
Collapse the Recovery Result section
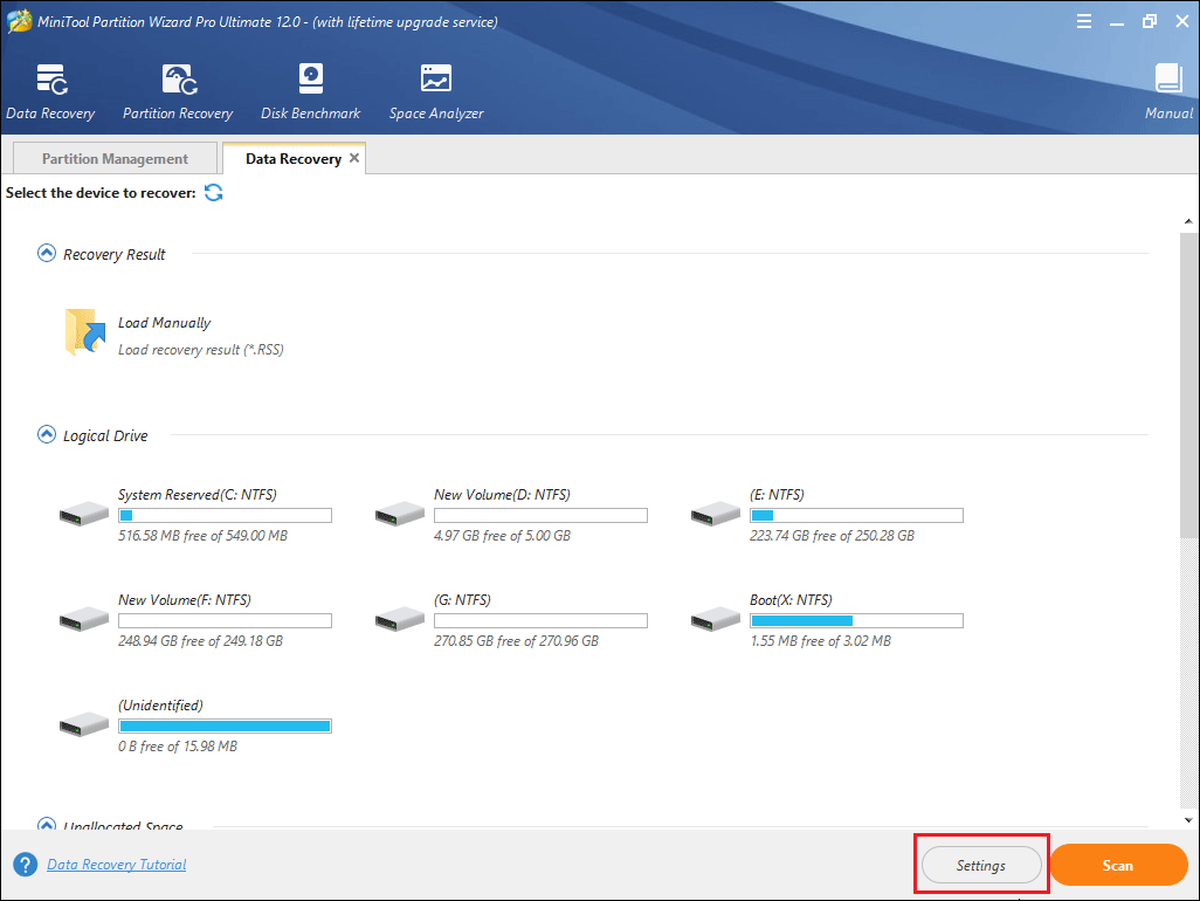point(46,254)
